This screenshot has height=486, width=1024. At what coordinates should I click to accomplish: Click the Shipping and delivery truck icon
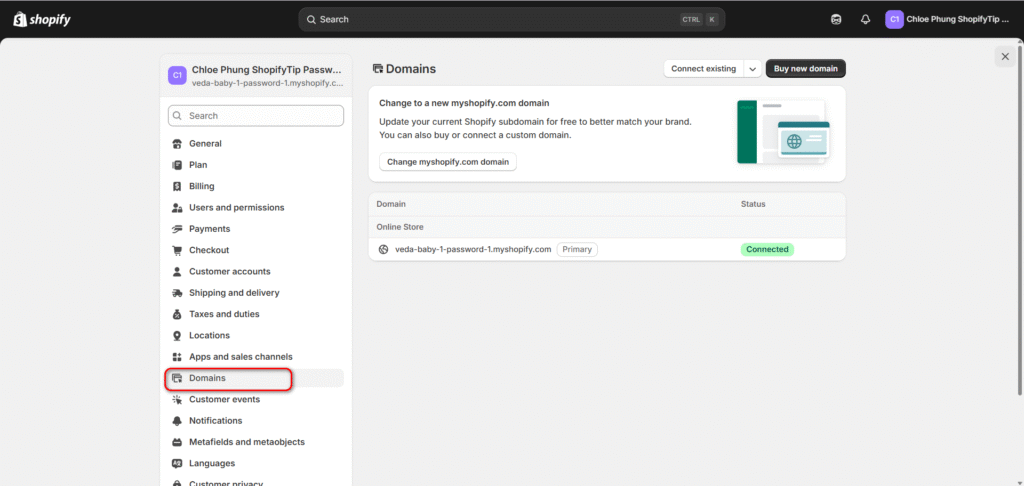(177, 293)
